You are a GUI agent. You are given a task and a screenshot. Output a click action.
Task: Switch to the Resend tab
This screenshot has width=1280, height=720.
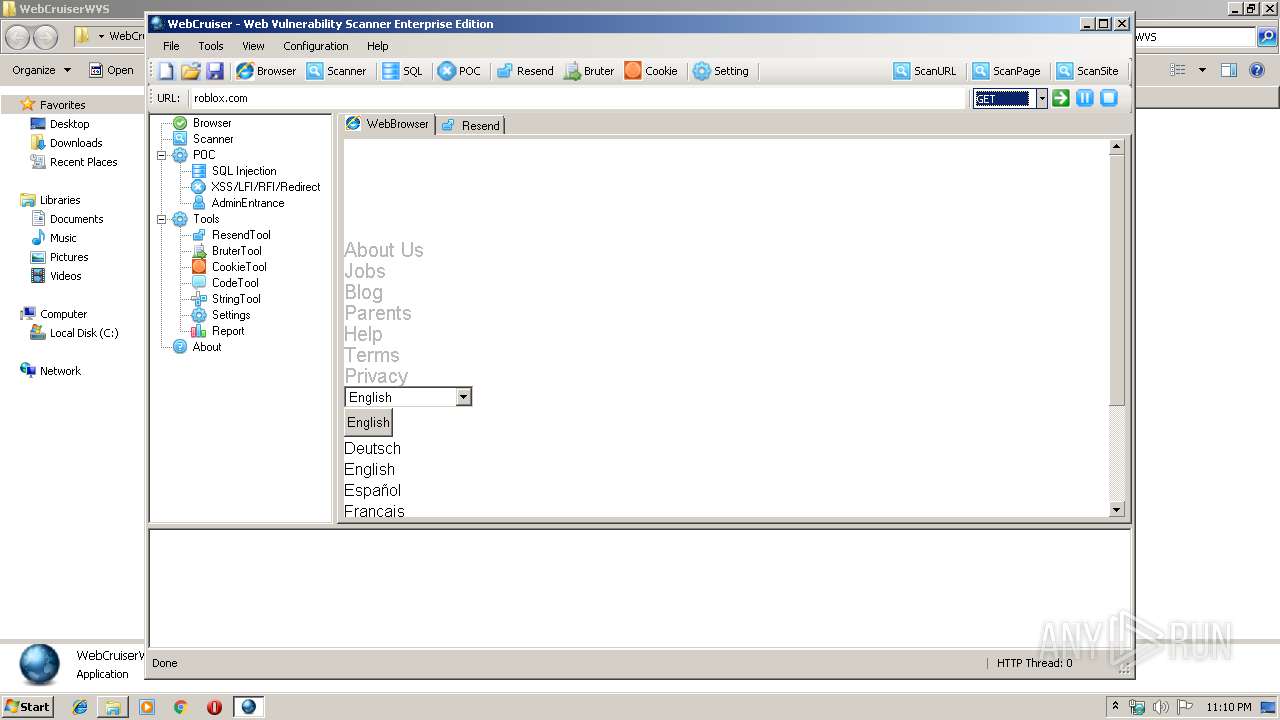pos(471,125)
